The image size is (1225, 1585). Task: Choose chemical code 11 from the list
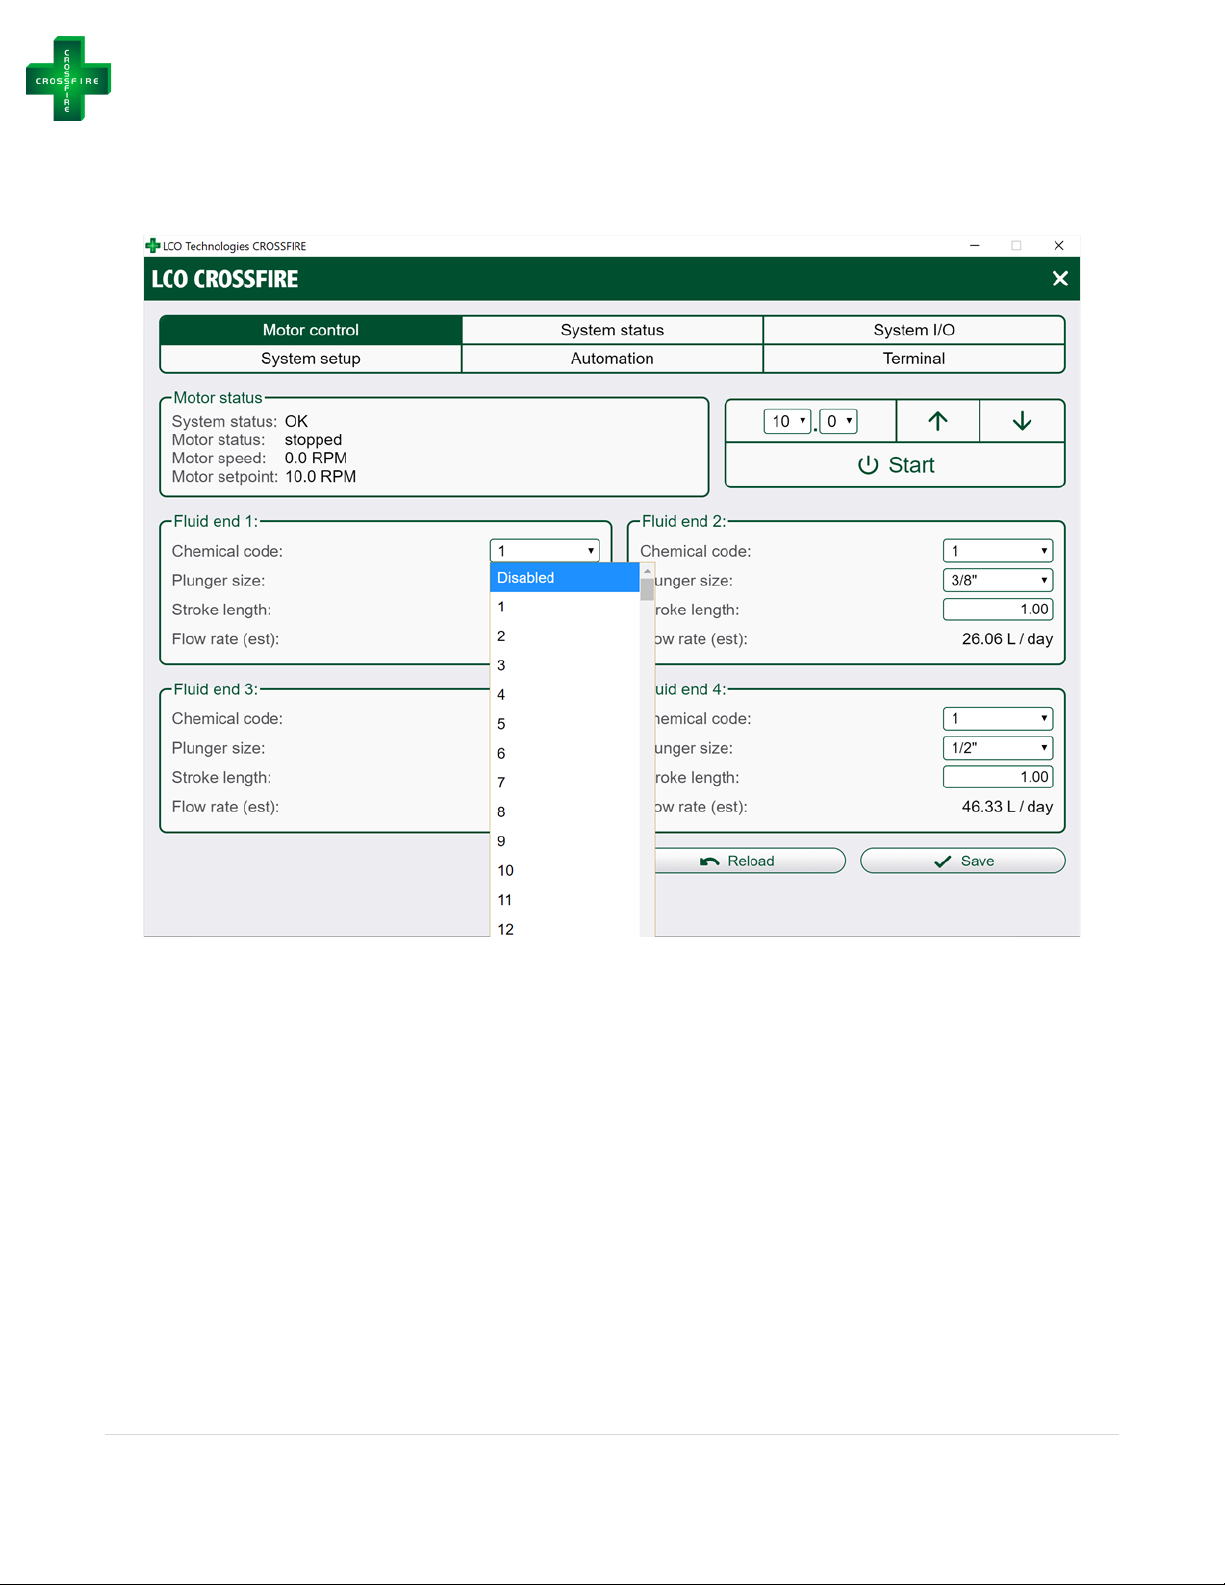[565, 900]
